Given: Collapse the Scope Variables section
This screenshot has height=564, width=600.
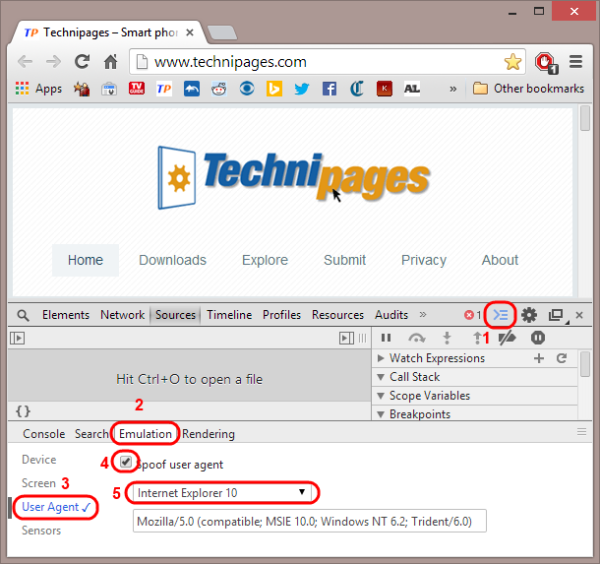Looking at the screenshot, I should tap(381, 396).
